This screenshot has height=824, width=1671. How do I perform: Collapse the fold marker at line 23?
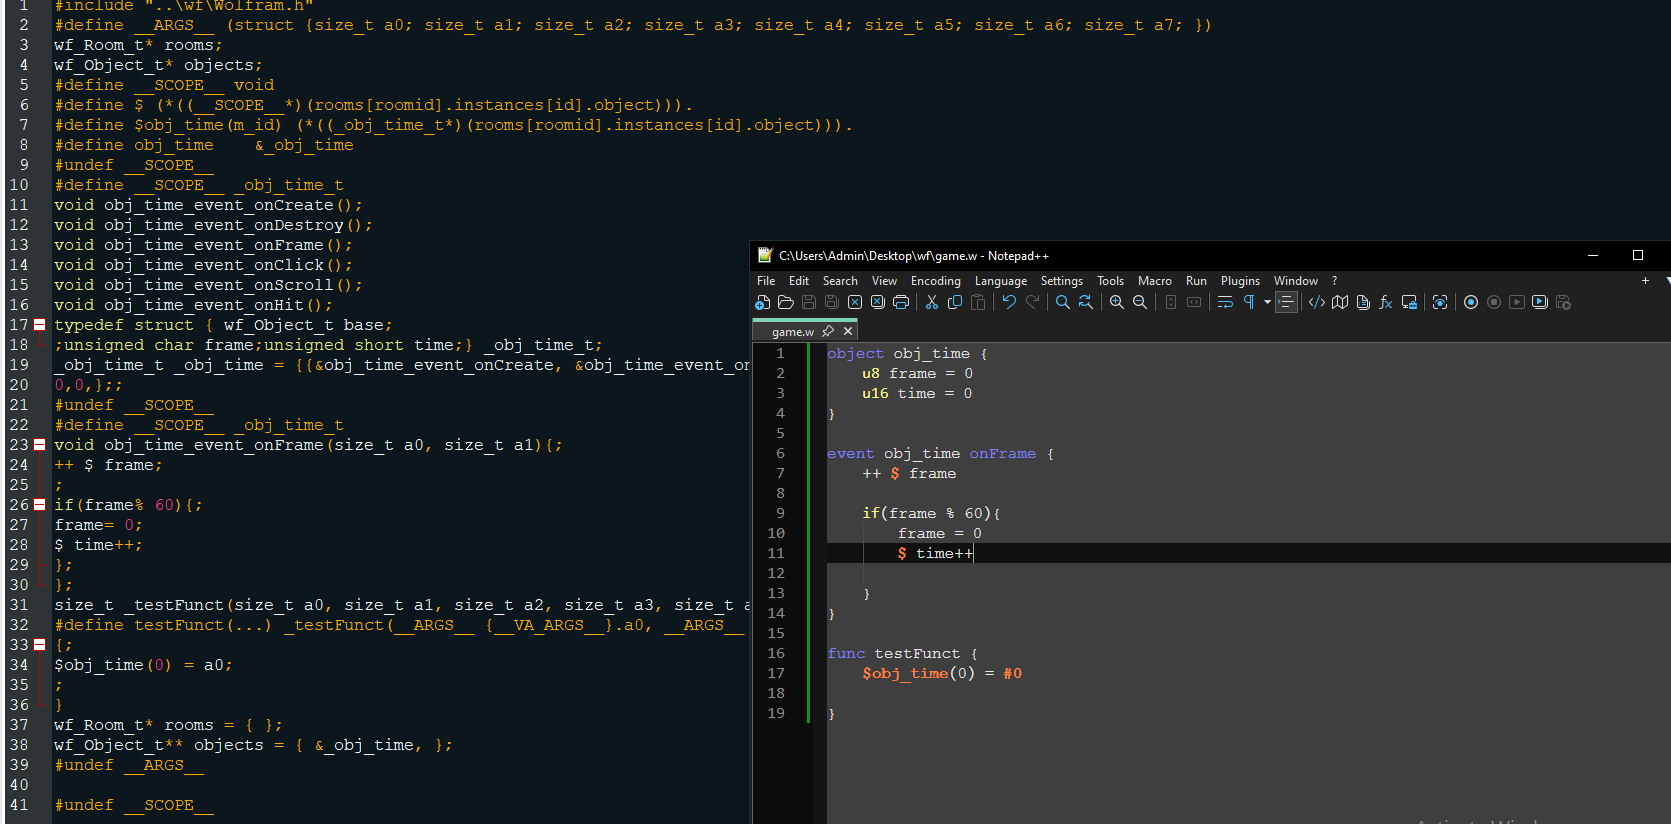click(39, 445)
